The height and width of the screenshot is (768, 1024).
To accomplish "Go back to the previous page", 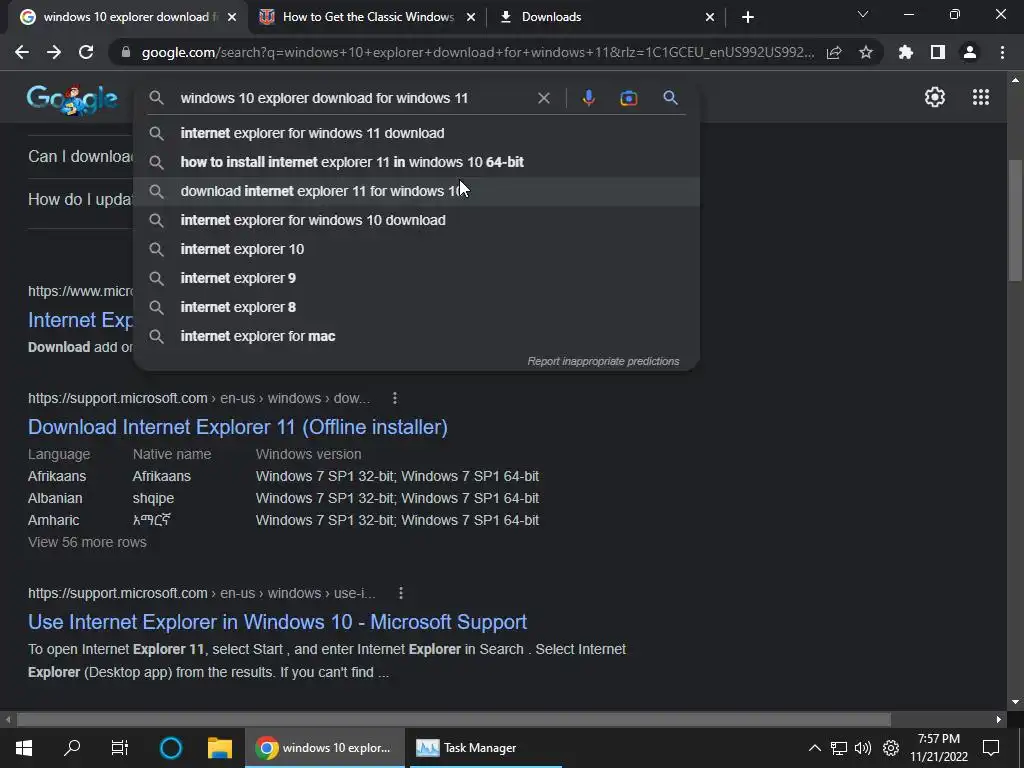I will click(x=22, y=52).
